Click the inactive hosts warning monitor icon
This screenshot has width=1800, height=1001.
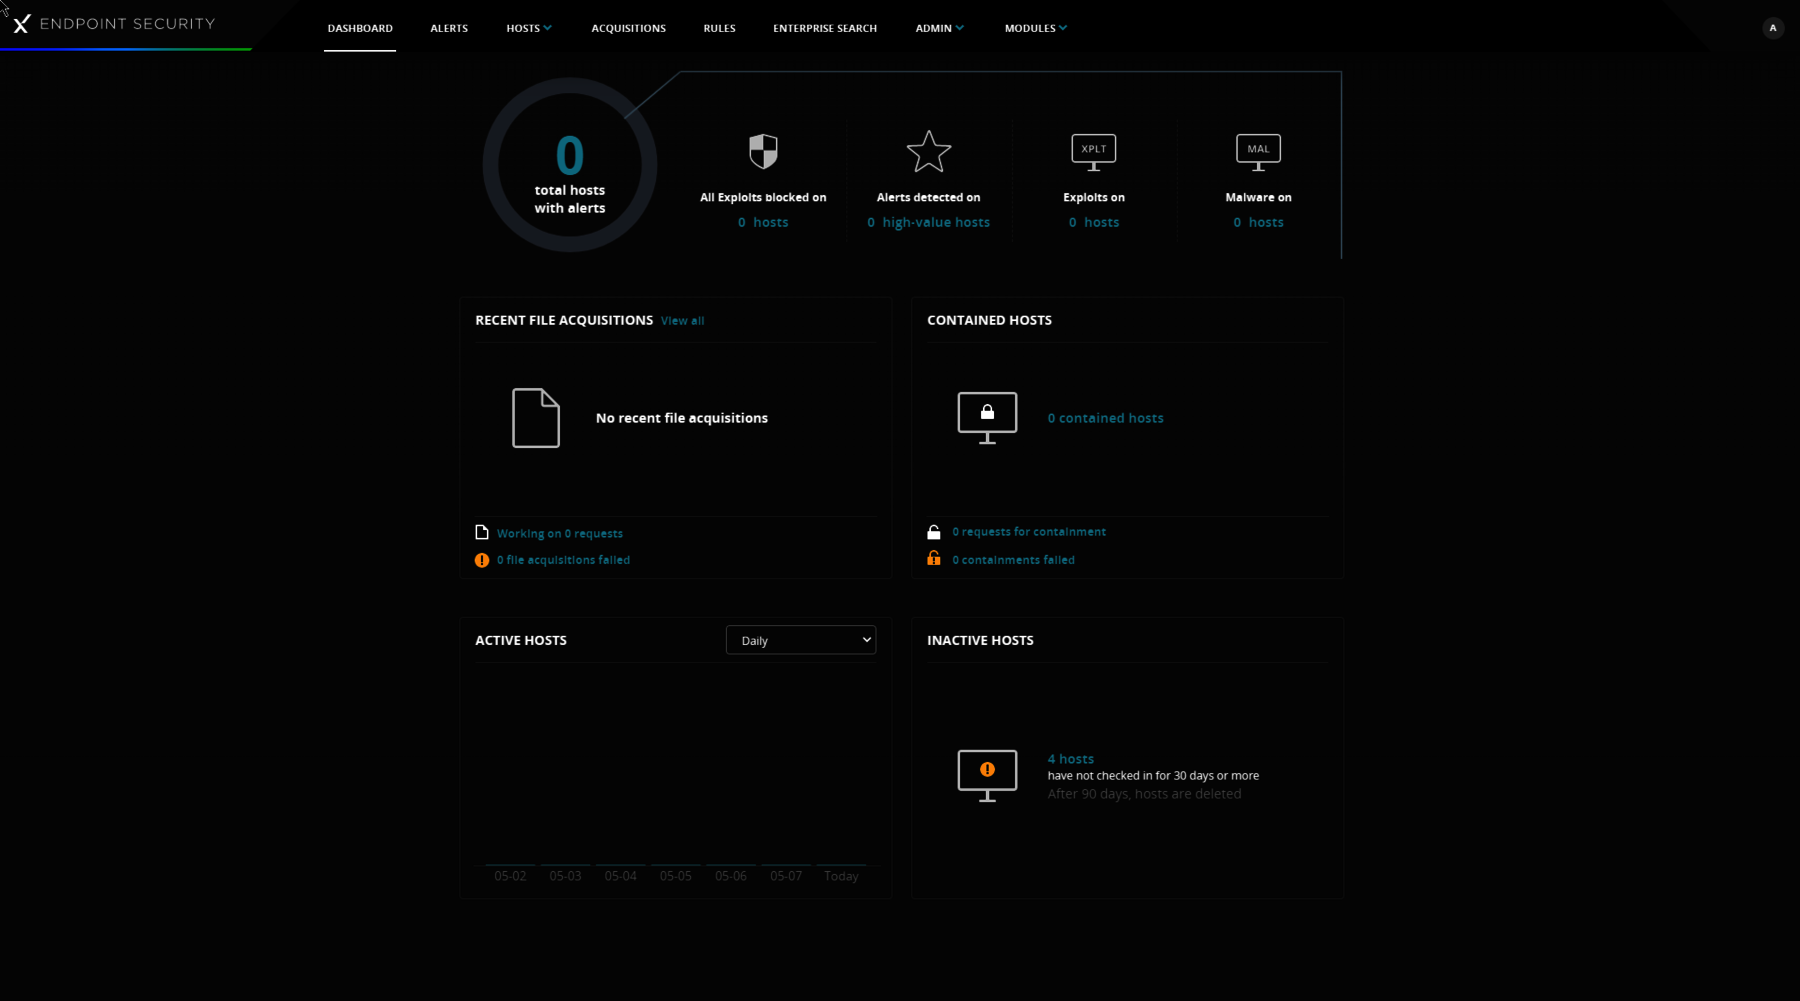987,775
